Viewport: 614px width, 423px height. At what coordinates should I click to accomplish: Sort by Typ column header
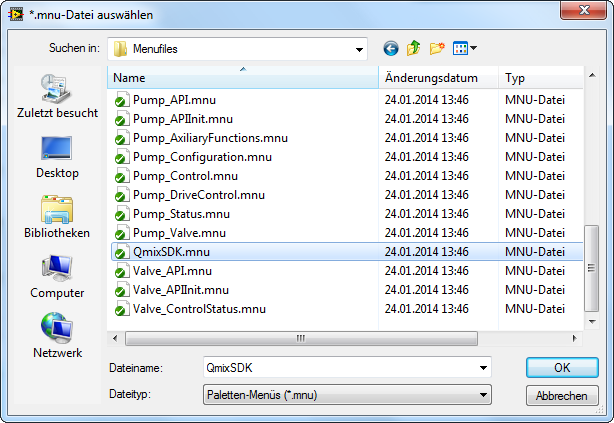[541, 78]
